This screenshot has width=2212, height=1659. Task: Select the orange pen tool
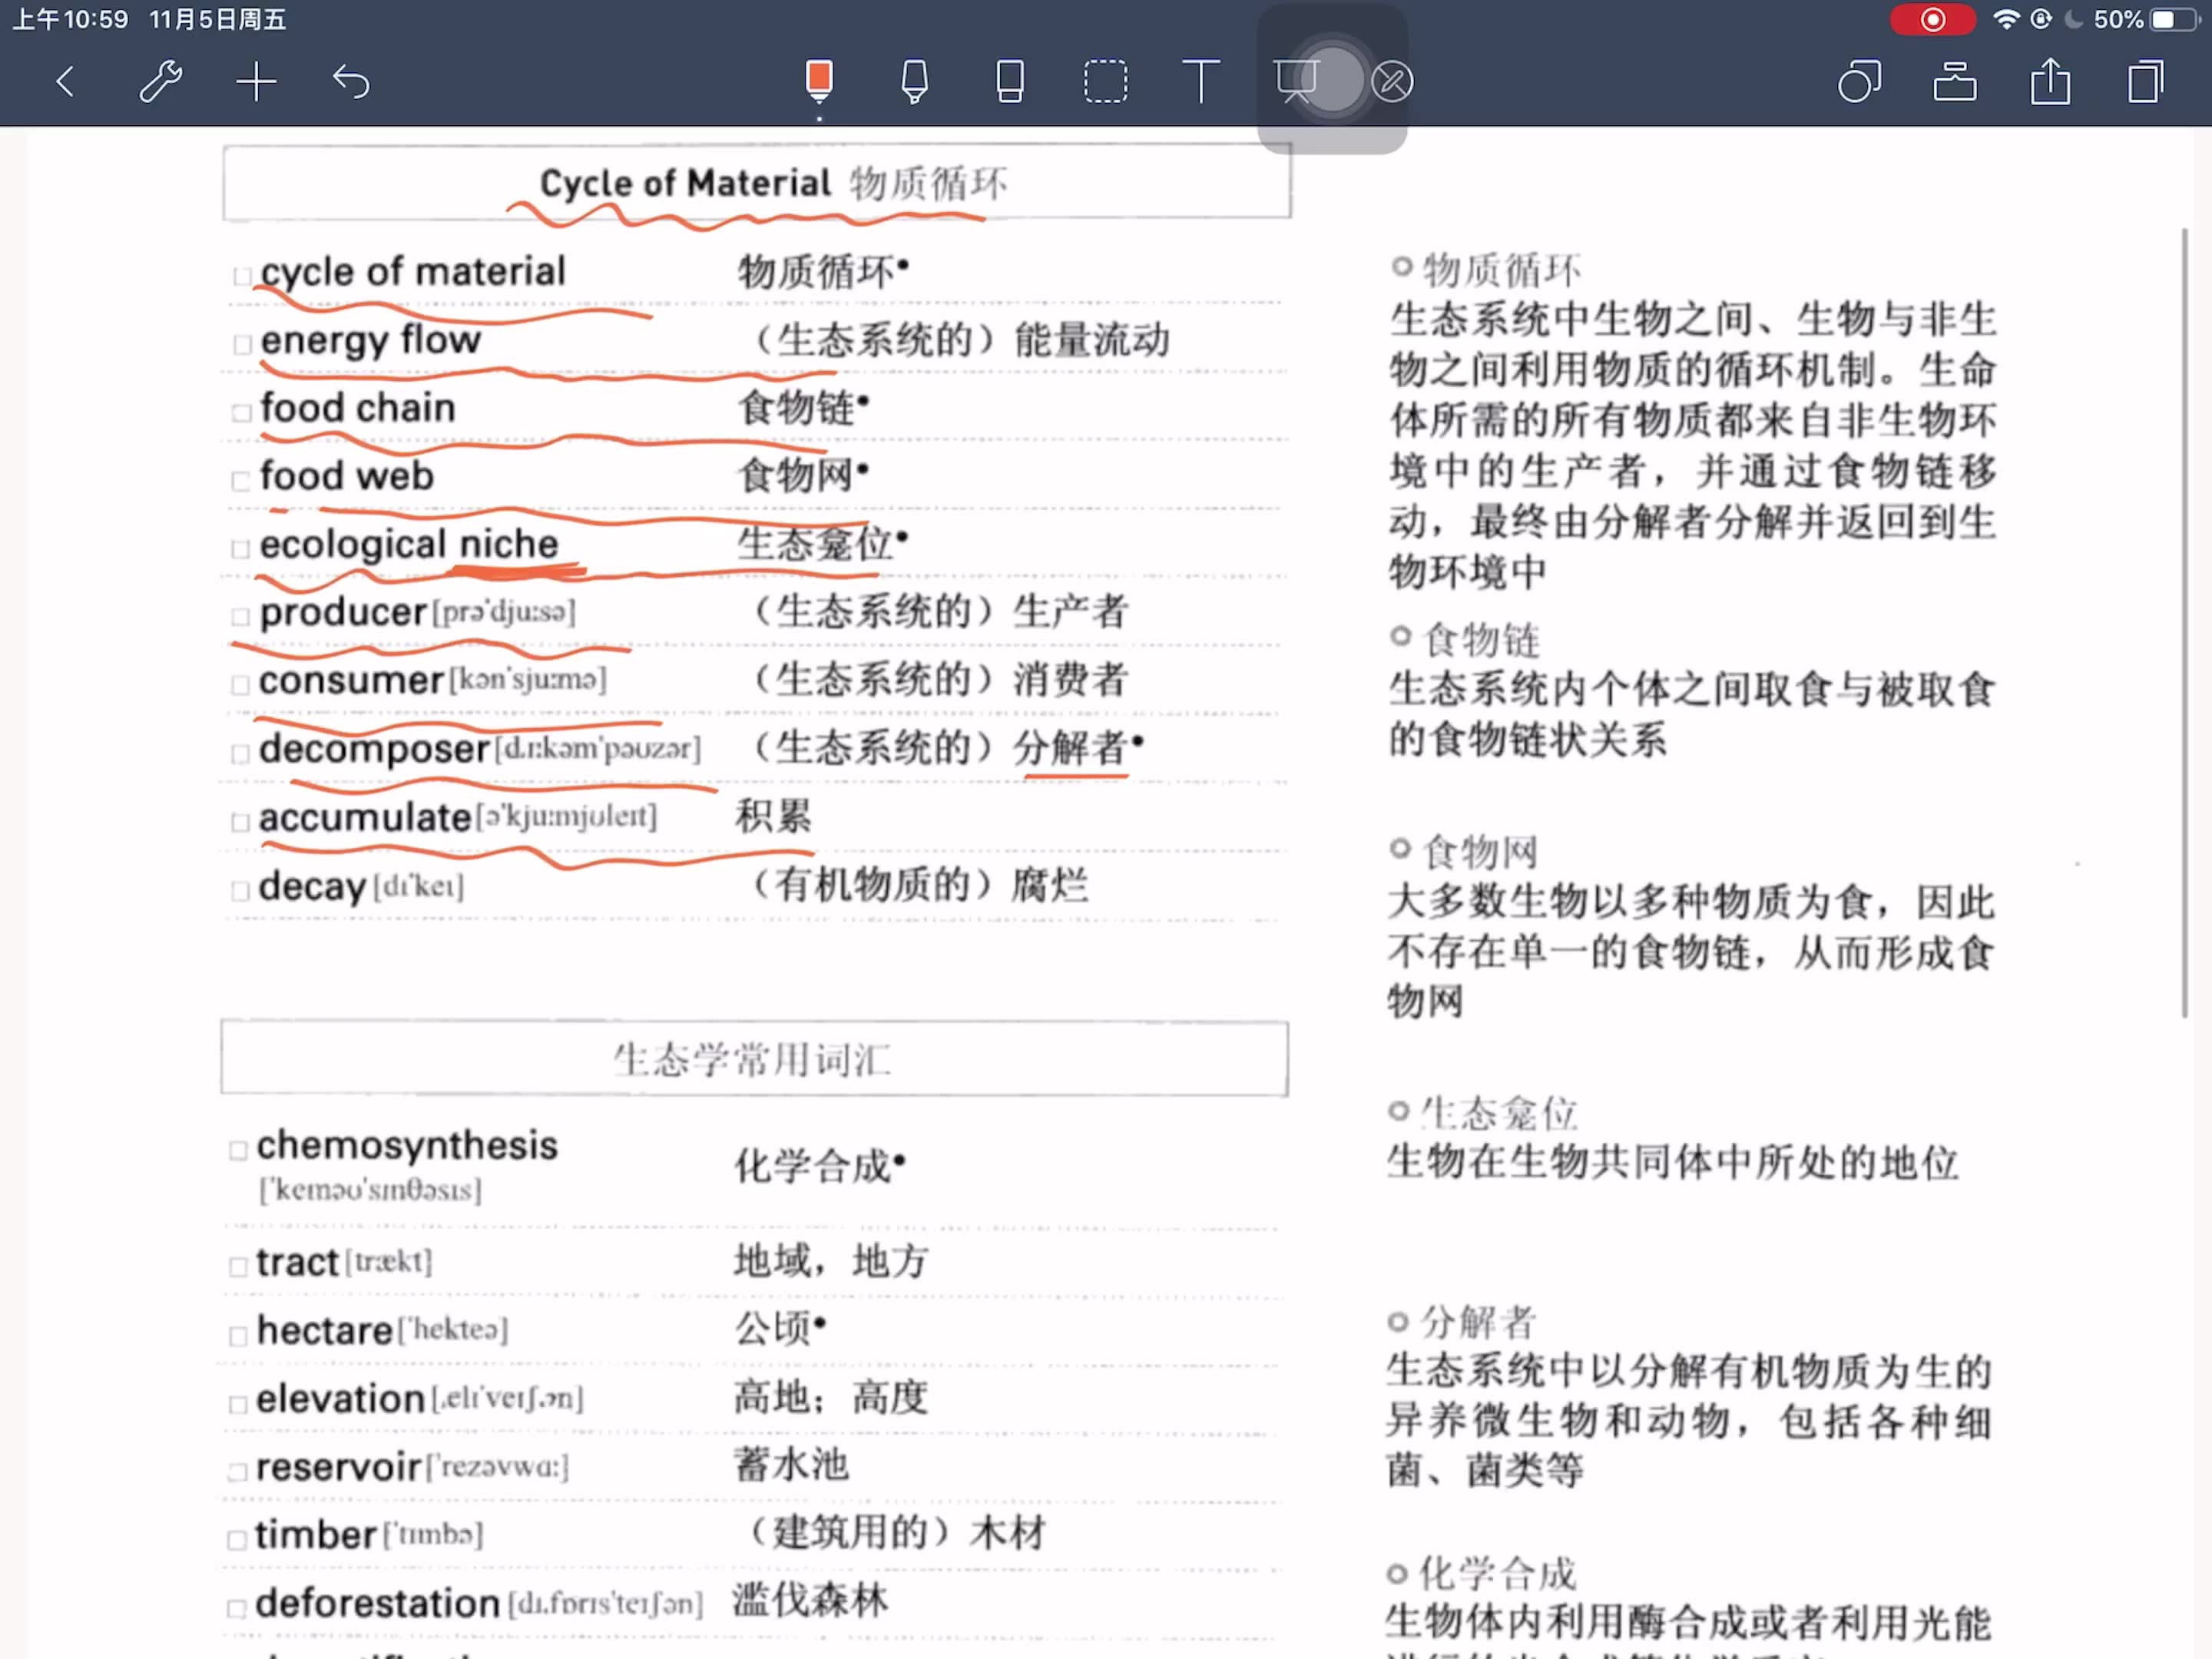[819, 82]
